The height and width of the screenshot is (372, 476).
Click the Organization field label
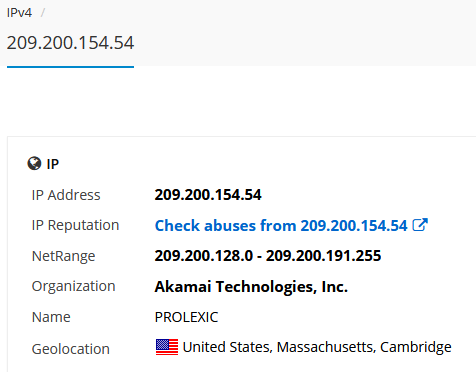pyautogui.click(x=73, y=287)
